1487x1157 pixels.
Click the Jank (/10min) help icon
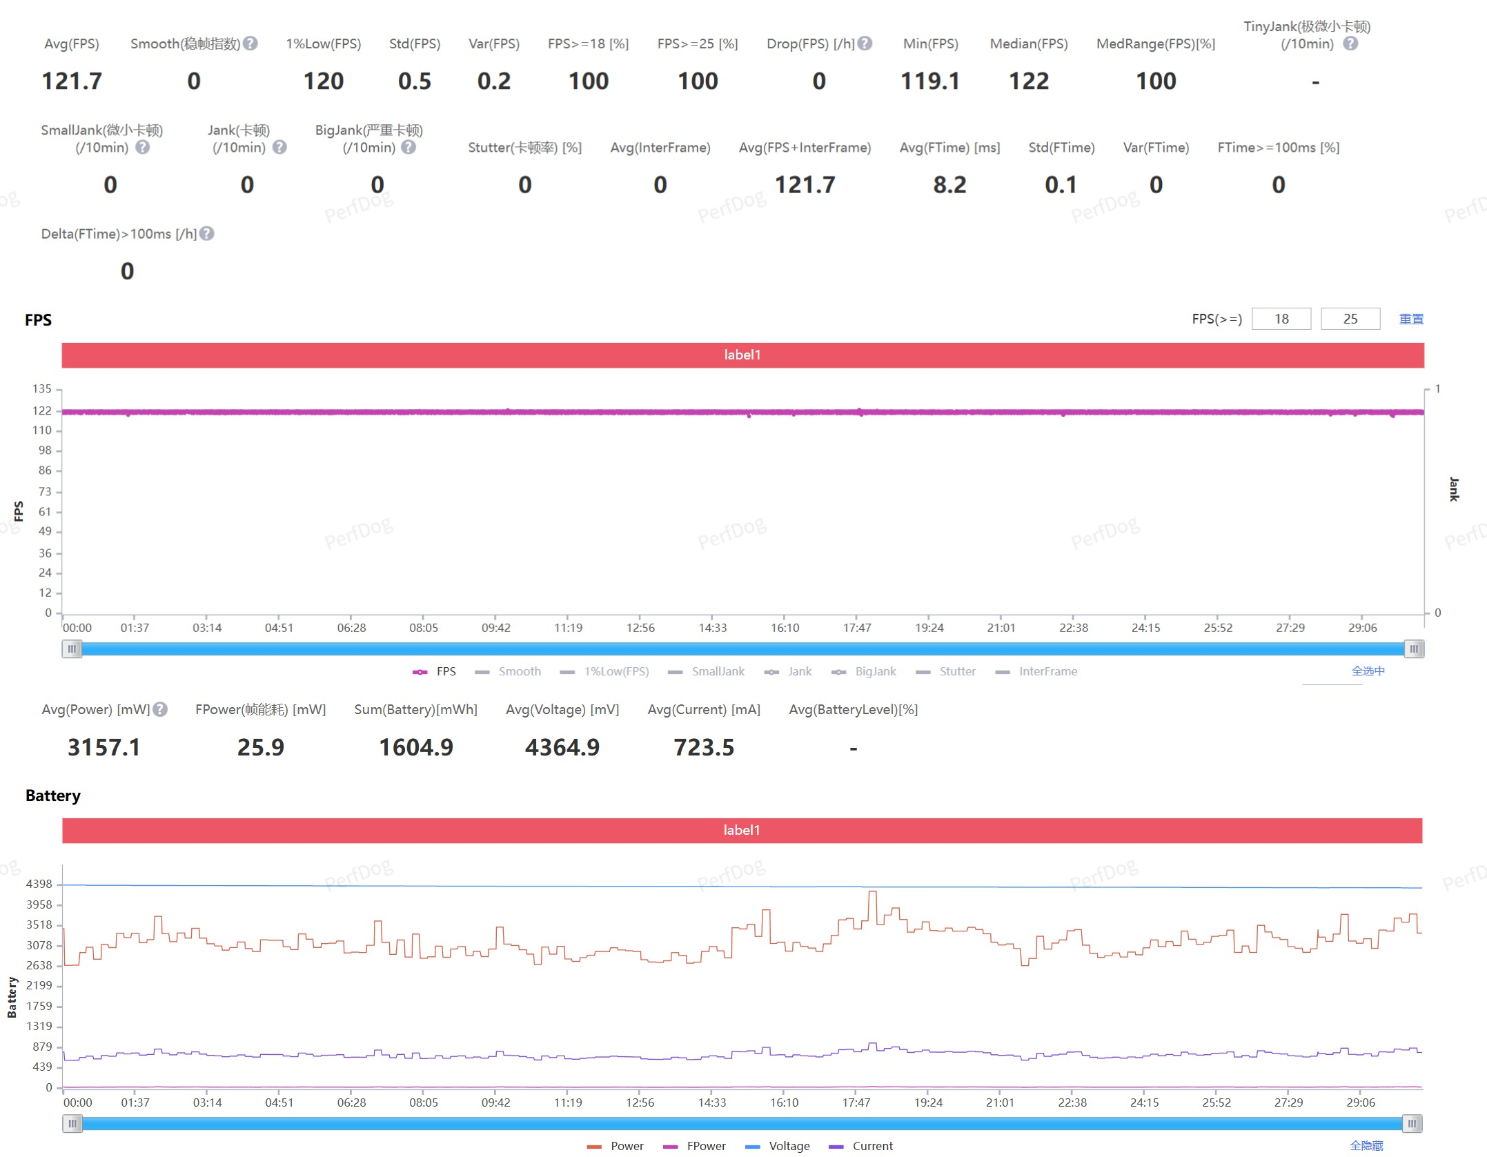280,147
